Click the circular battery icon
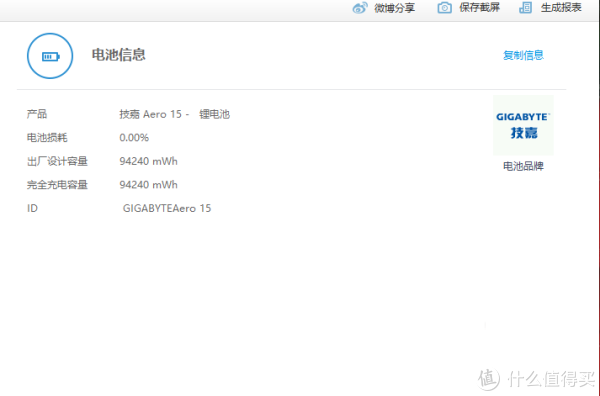 click(x=50, y=56)
